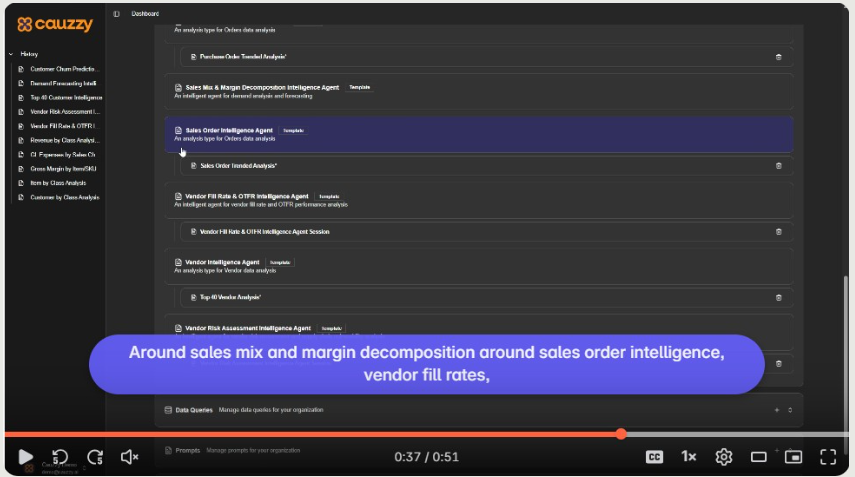The image size is (855, 477).
Task: Select Sales Order Intelligence Agent row
Action: coord(478,134)
